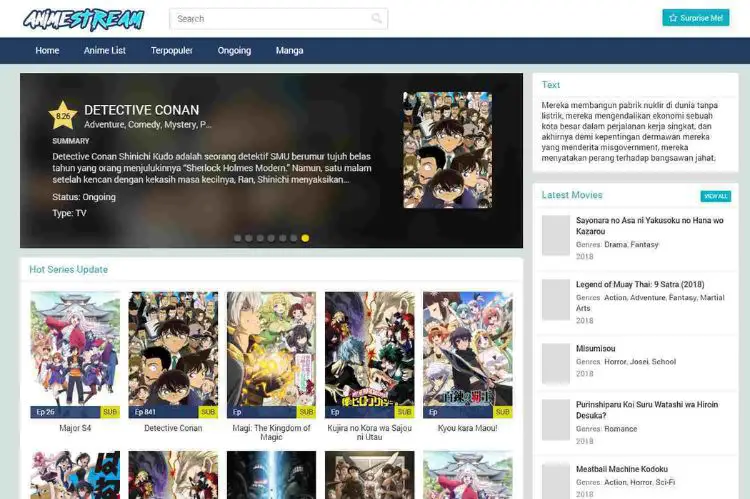Click the Latest Movies heading
750x499 pixels.
coord(572,195)
